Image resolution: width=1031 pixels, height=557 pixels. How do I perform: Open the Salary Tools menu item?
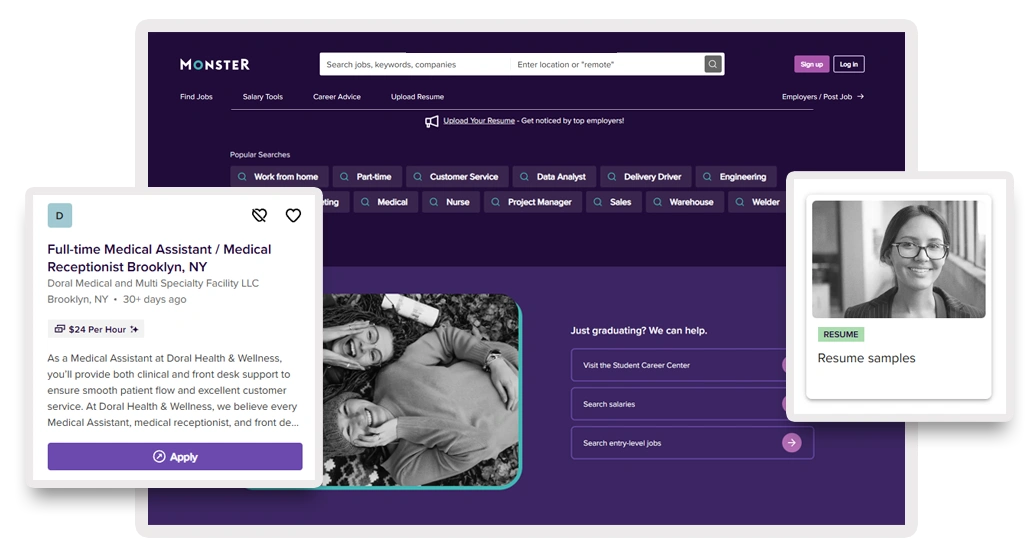point(262,97)
